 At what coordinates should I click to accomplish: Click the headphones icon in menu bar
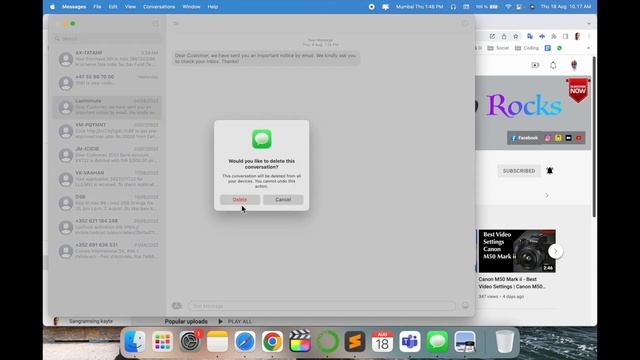click(x=453, y=7)
